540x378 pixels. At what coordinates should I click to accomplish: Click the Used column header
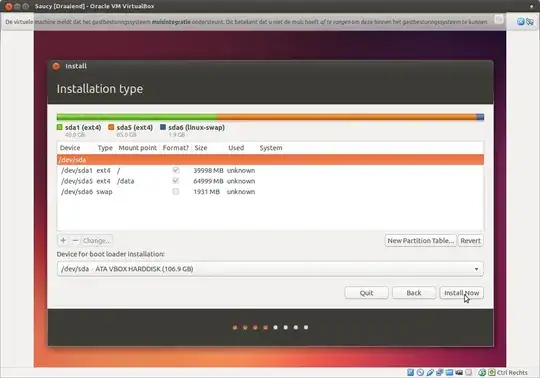[236, 148]
